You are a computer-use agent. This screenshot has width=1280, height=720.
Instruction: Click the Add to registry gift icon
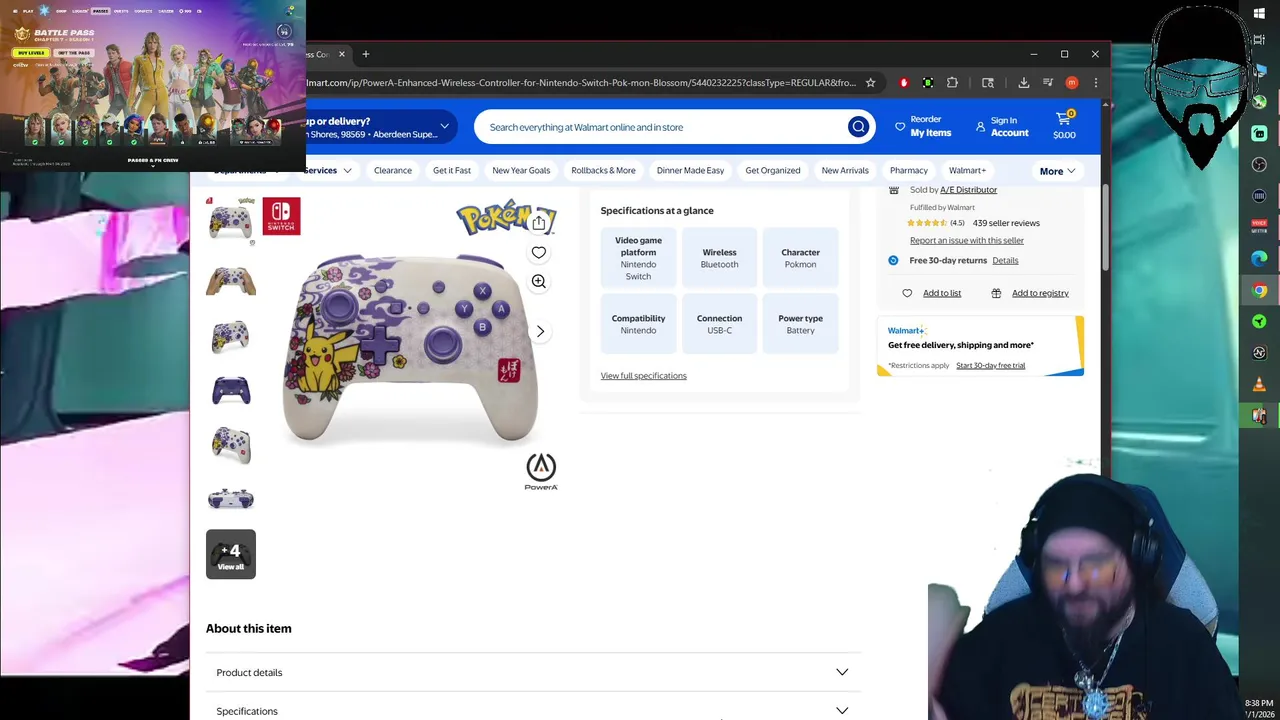(996, 293)
